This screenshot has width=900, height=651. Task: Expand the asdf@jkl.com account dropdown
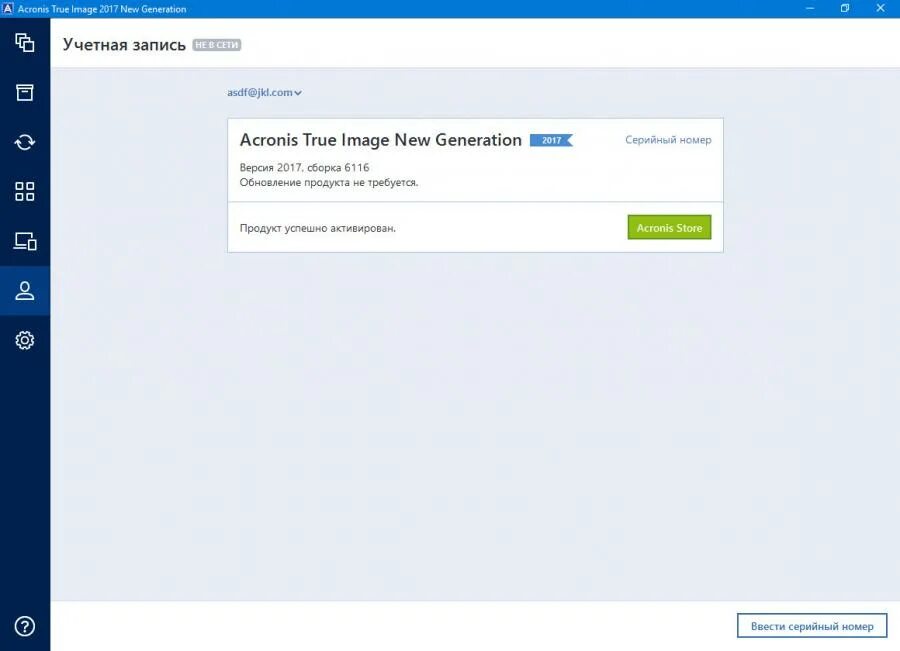click(262, 92)
